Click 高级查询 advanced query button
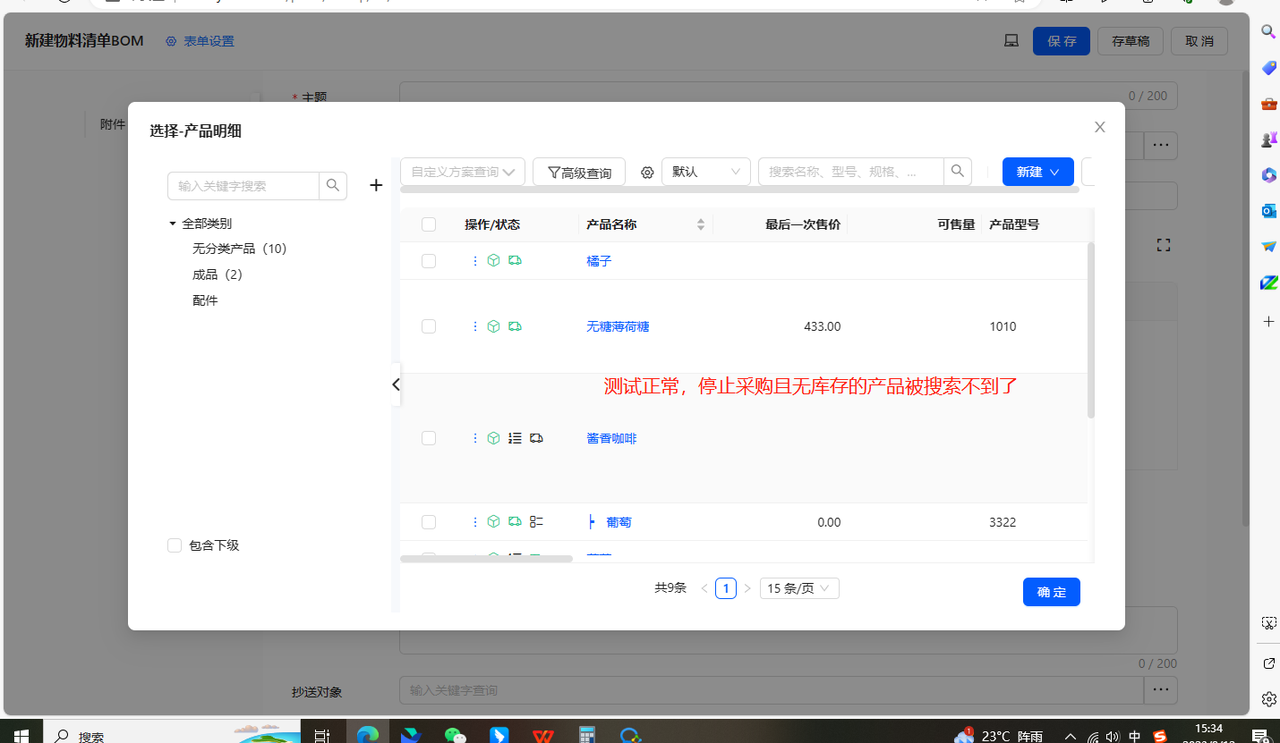The image size is (1280, 743). (579, 172)
